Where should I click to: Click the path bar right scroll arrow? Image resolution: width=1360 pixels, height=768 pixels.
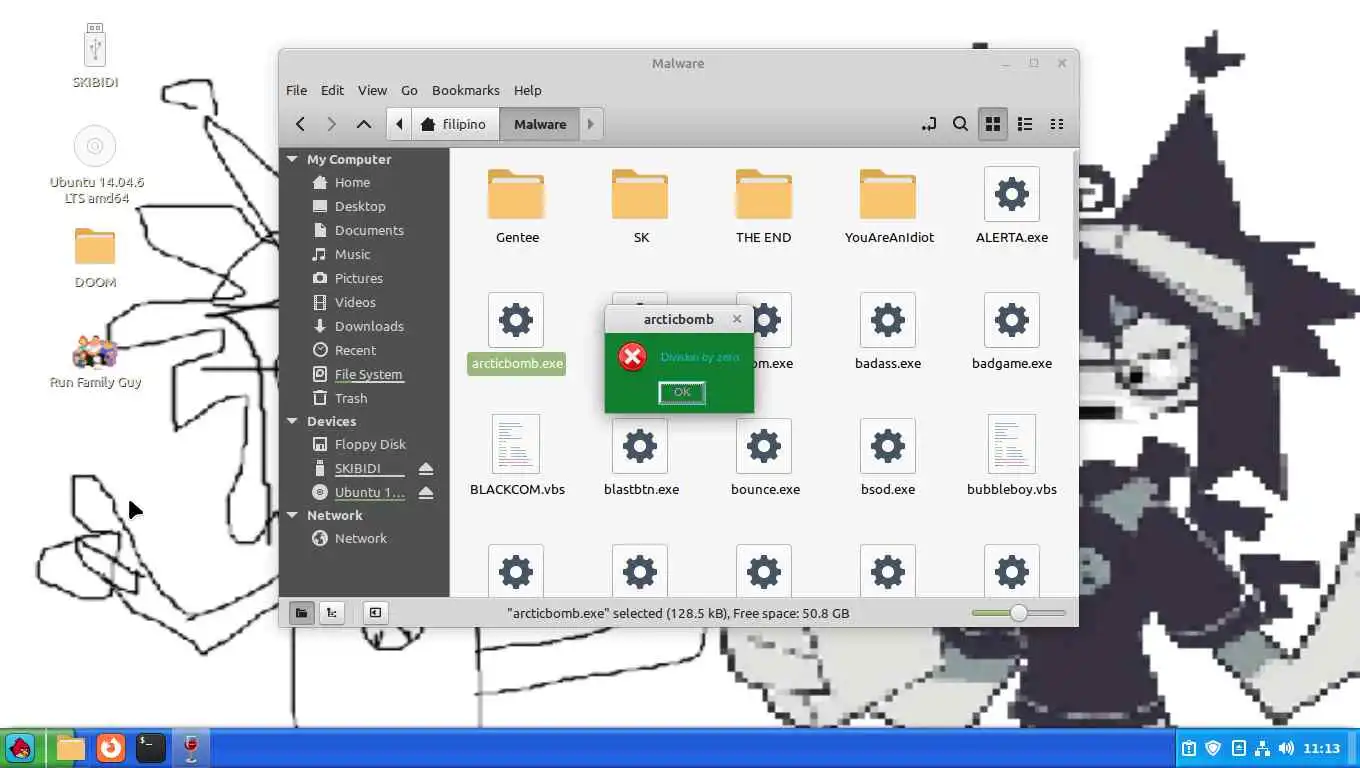(x=591, y=124)
